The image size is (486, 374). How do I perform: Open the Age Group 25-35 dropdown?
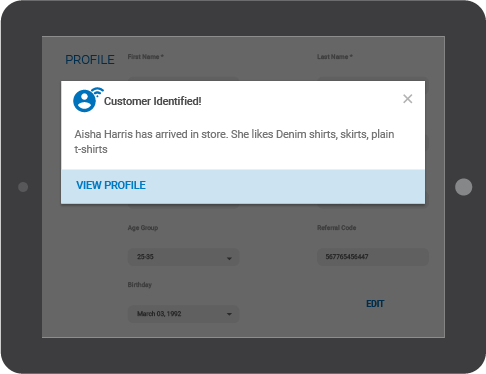(x=183, y=257)
